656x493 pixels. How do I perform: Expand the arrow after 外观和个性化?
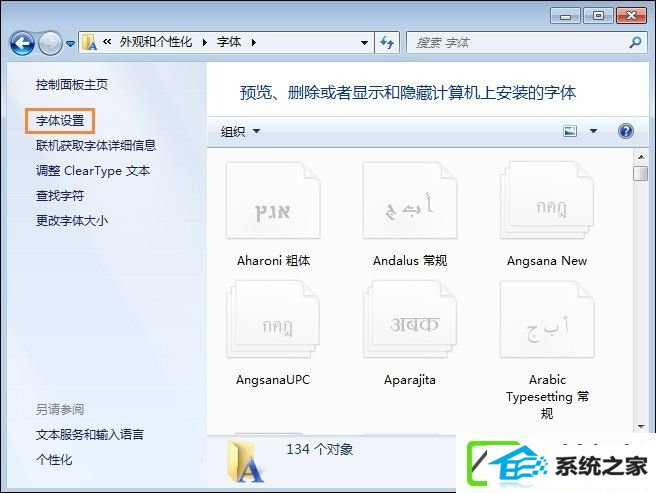pos(205,42)
